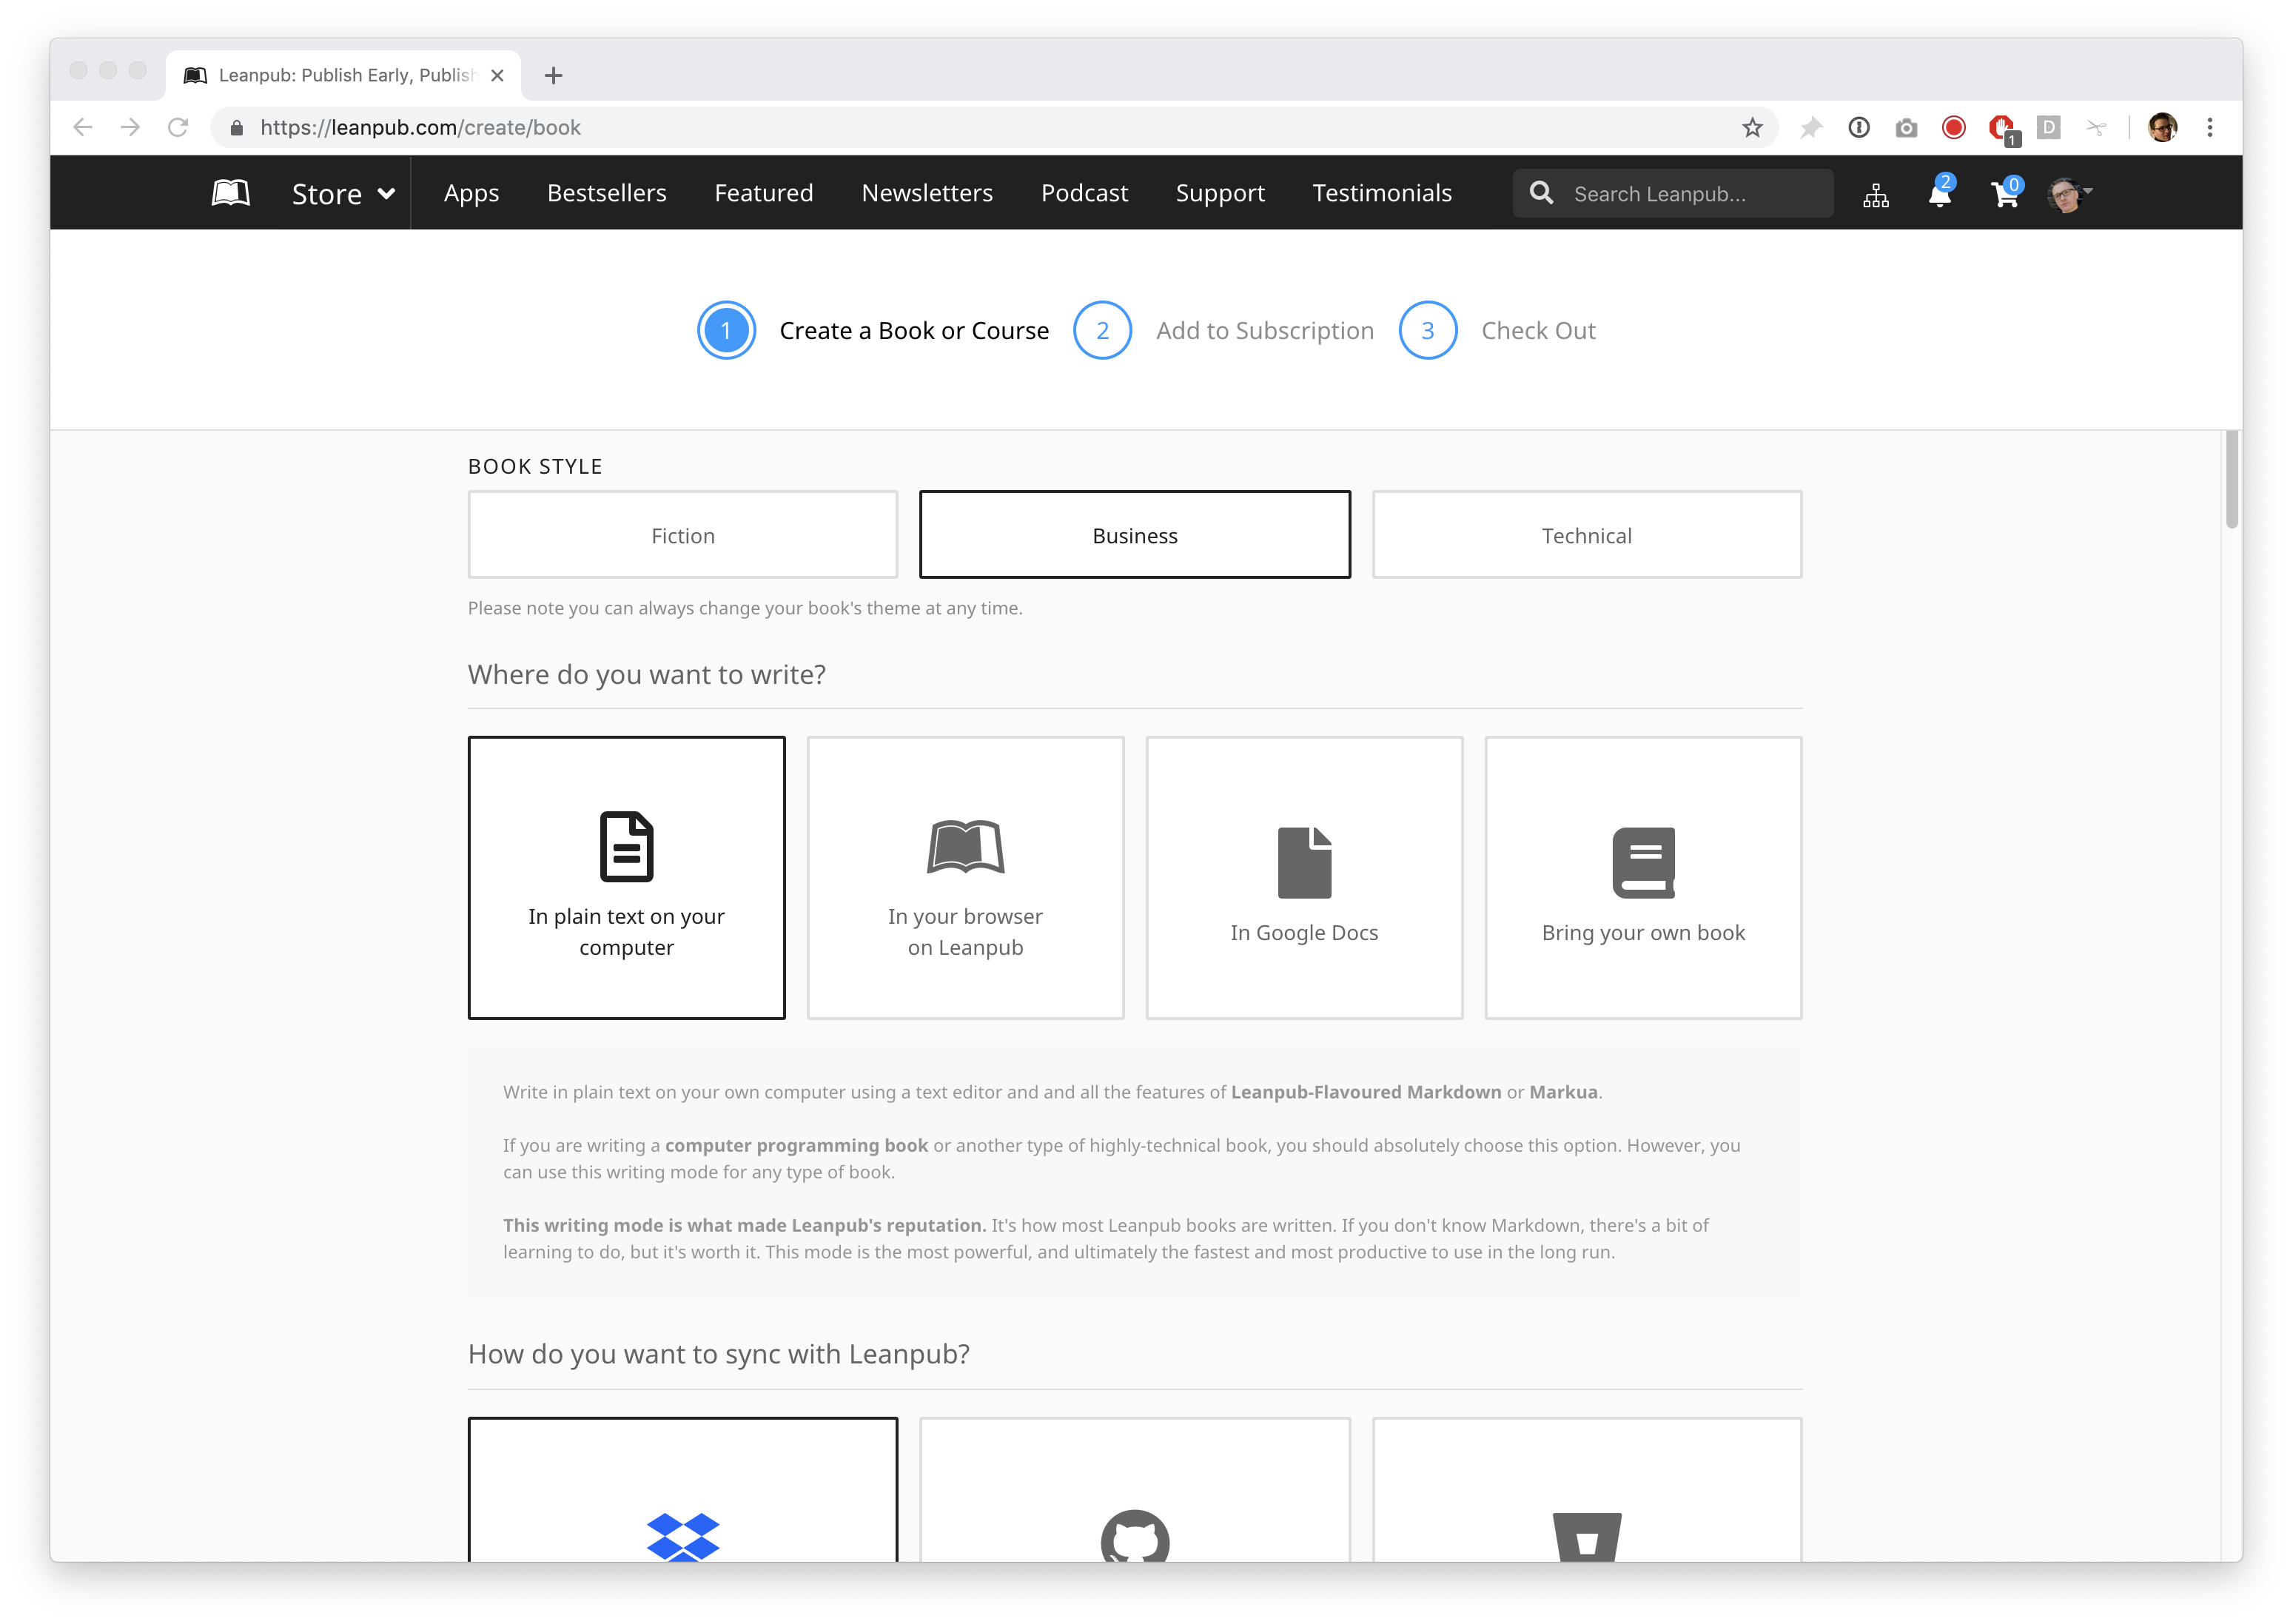The height and width of the screenshot is (1624, 2293).
Task: Open the user avatar menu in navbar
Action: [2068, 194]
